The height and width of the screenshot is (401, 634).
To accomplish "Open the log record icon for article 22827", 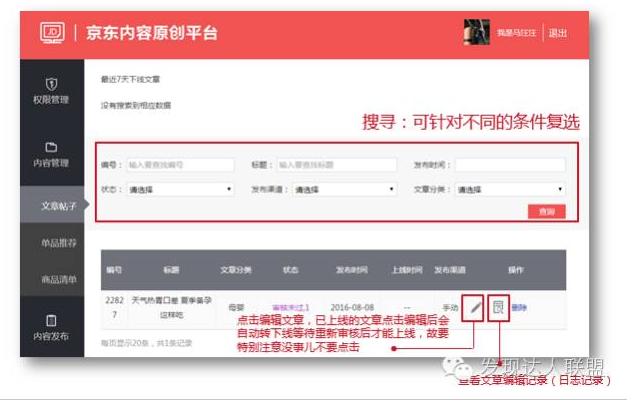I will click(498, 308).
